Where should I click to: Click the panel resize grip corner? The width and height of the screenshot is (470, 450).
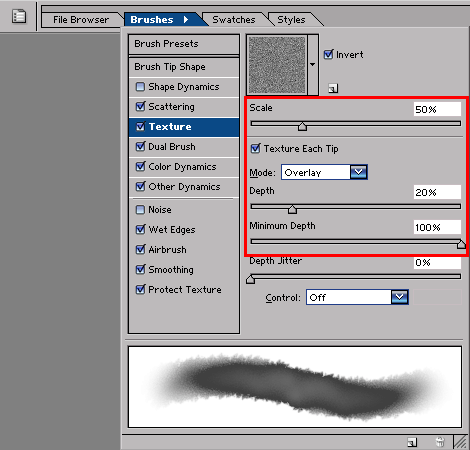(461, 442)
